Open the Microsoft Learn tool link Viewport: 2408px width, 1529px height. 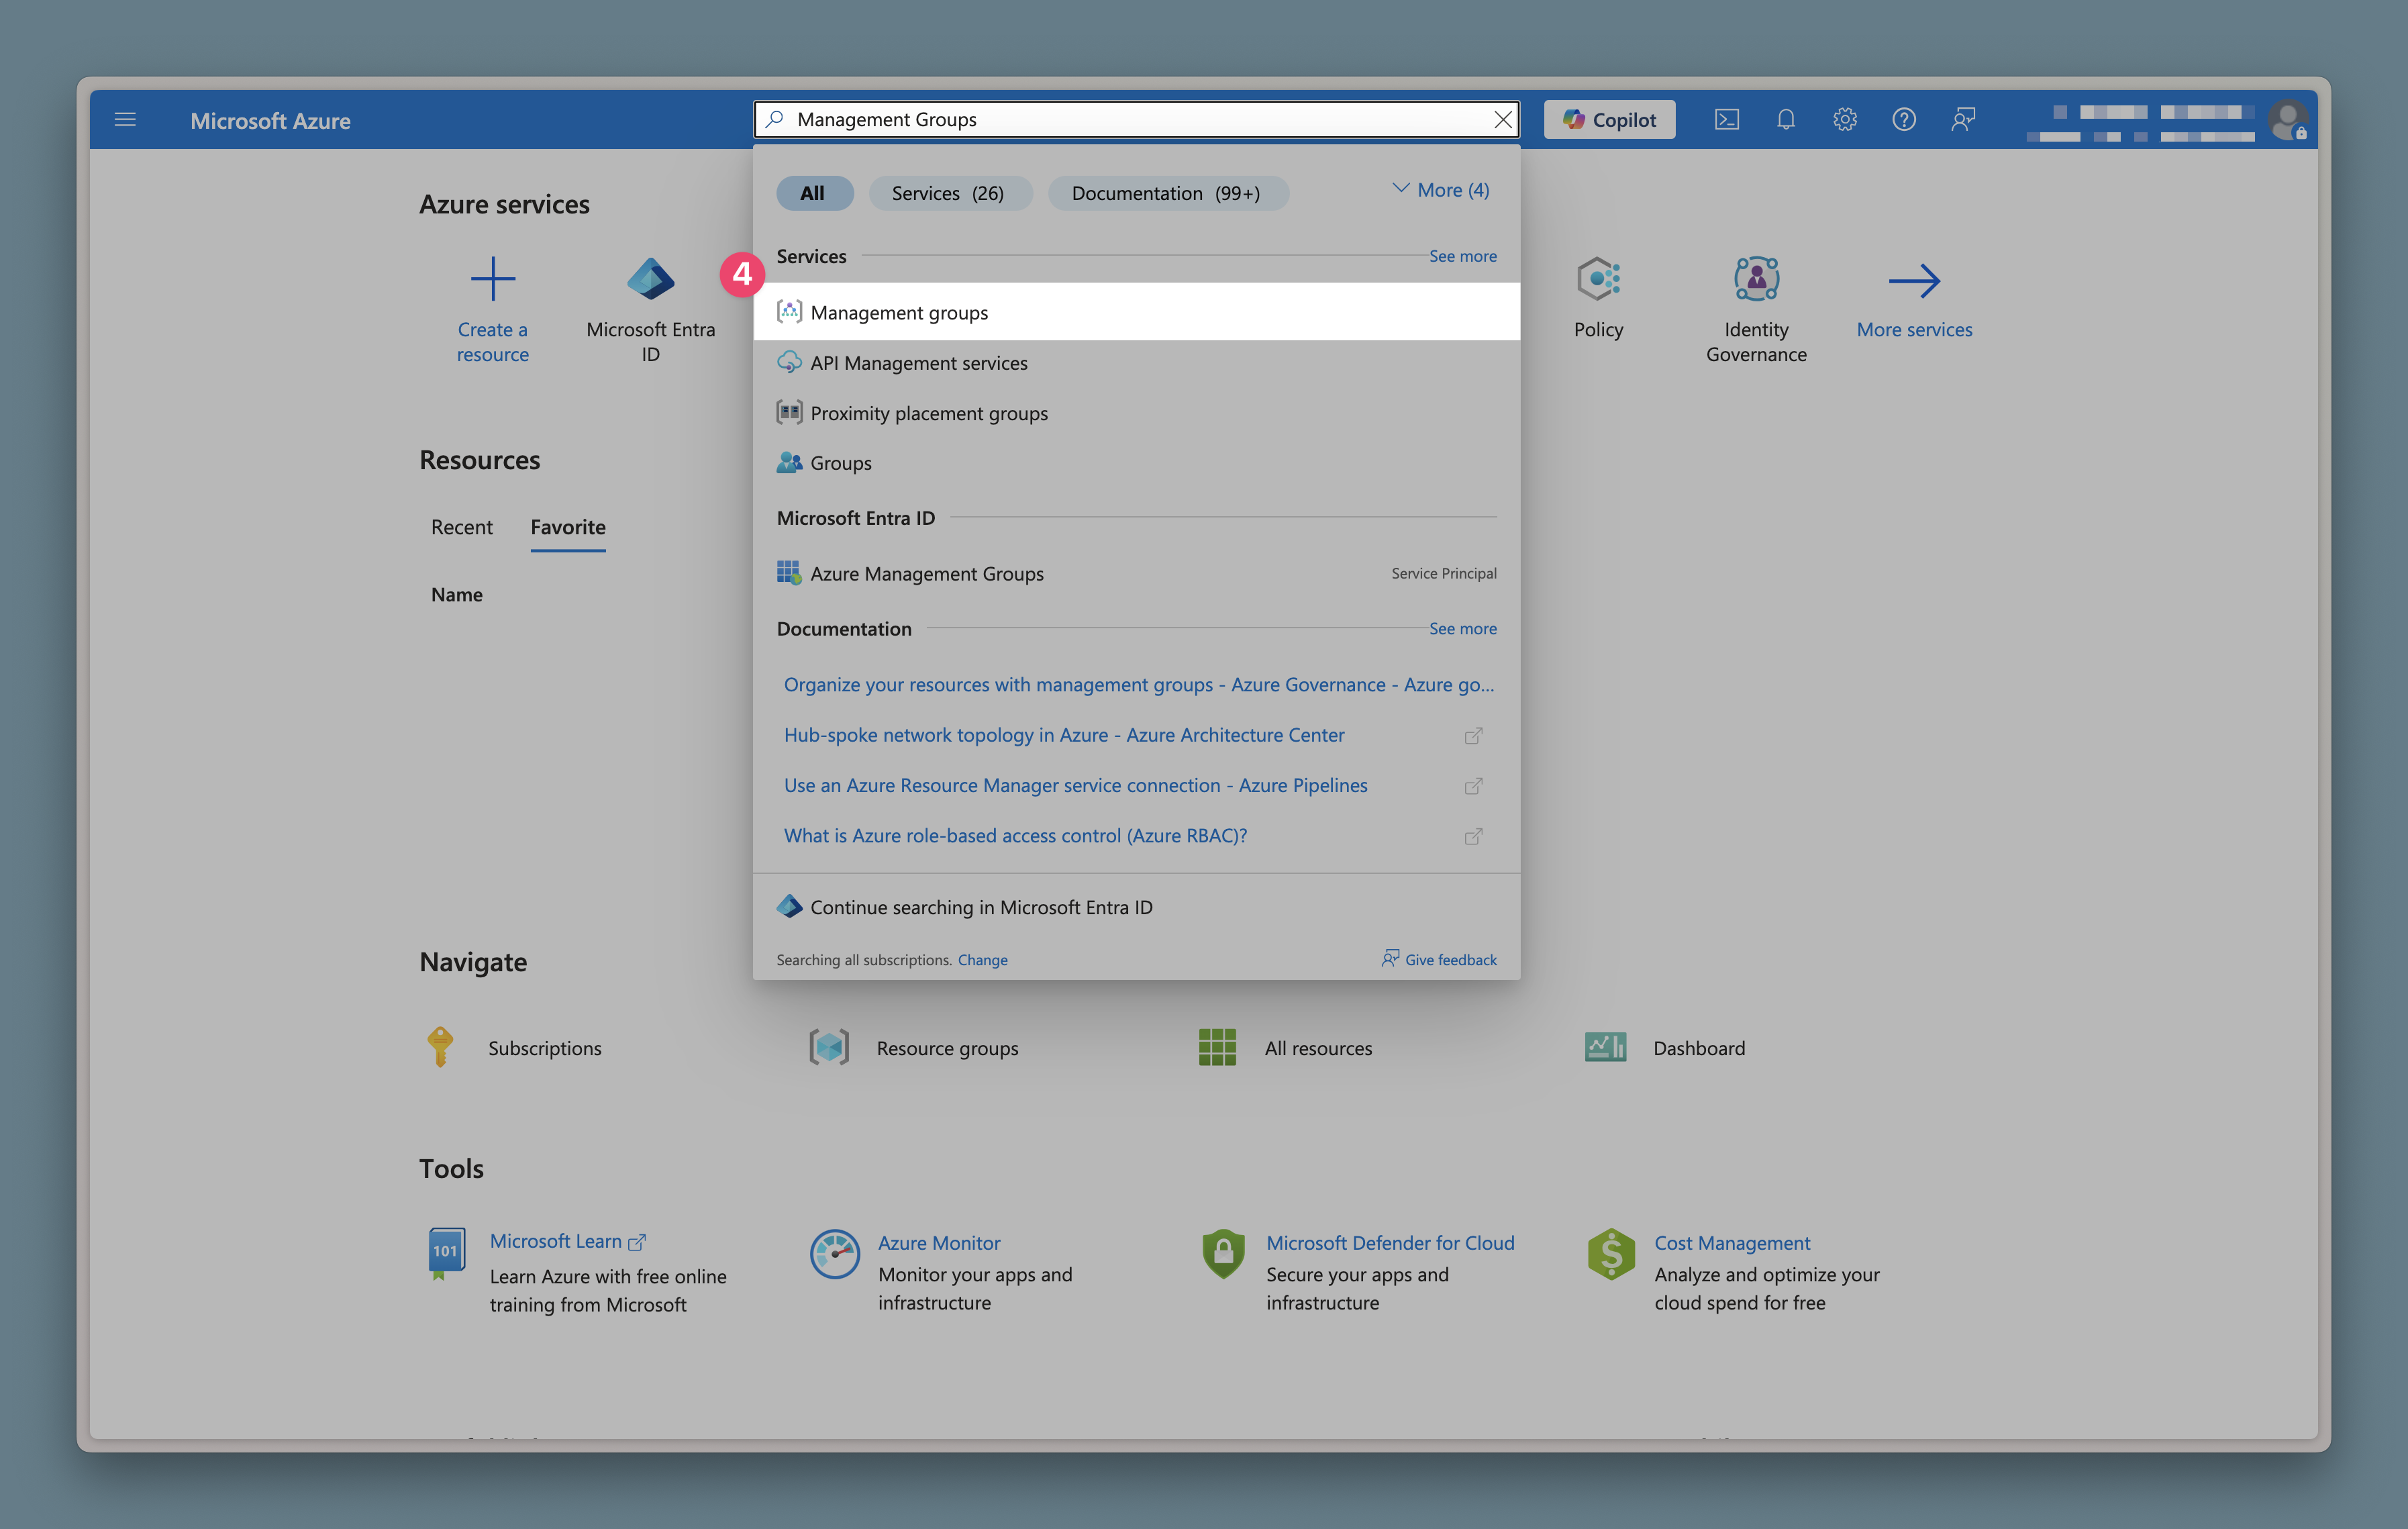pos(567,1241)
